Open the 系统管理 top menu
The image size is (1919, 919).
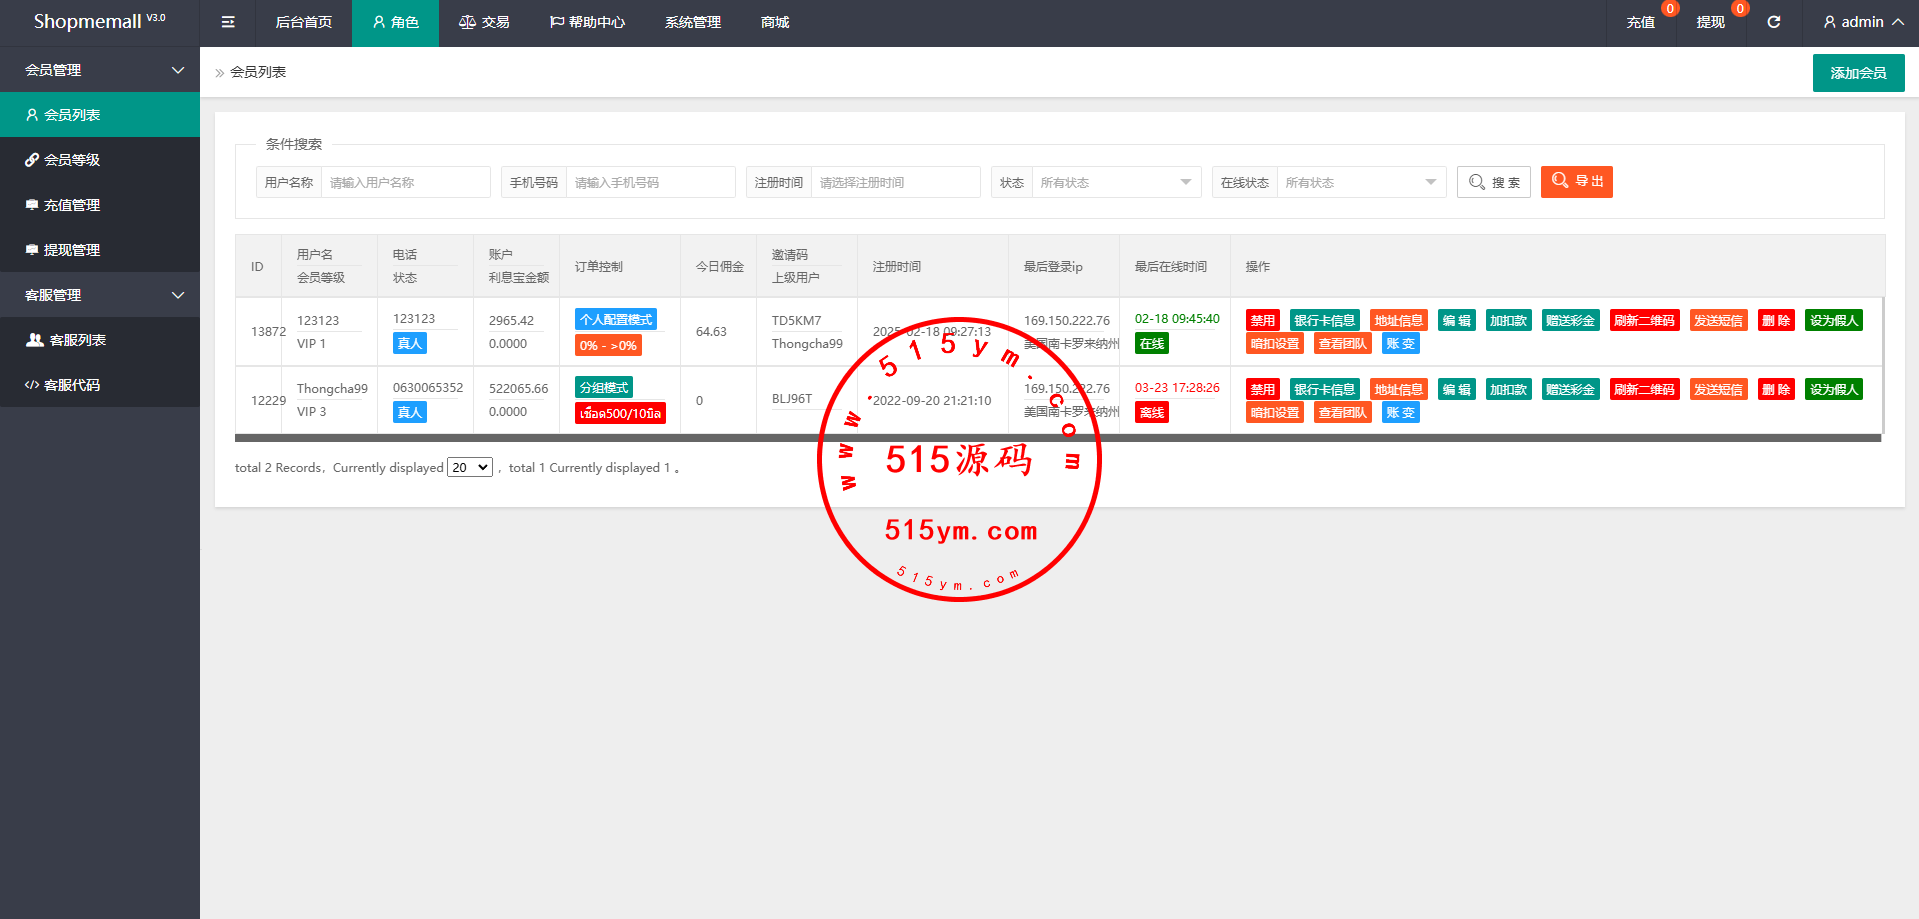(692, 22)
